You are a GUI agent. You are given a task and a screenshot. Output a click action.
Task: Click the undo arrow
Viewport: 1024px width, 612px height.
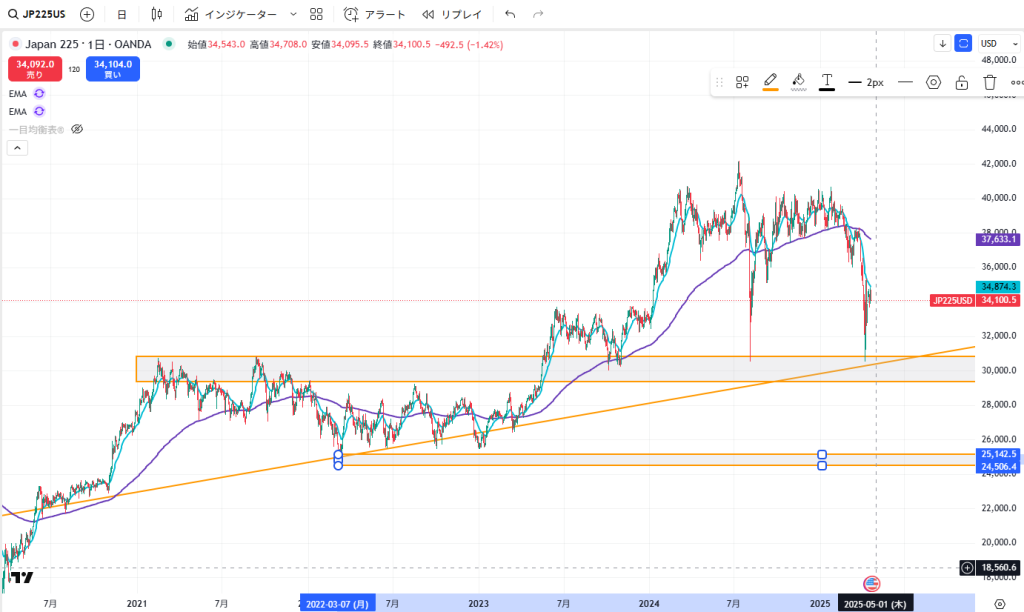pyautogui.click(x=510, y=14)
